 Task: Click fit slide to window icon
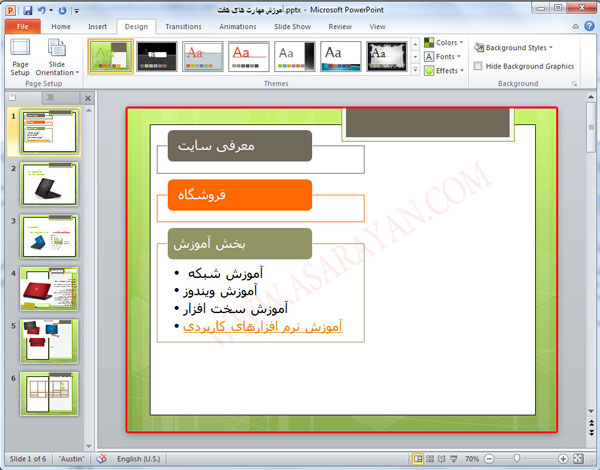click(x=579, y=459)
